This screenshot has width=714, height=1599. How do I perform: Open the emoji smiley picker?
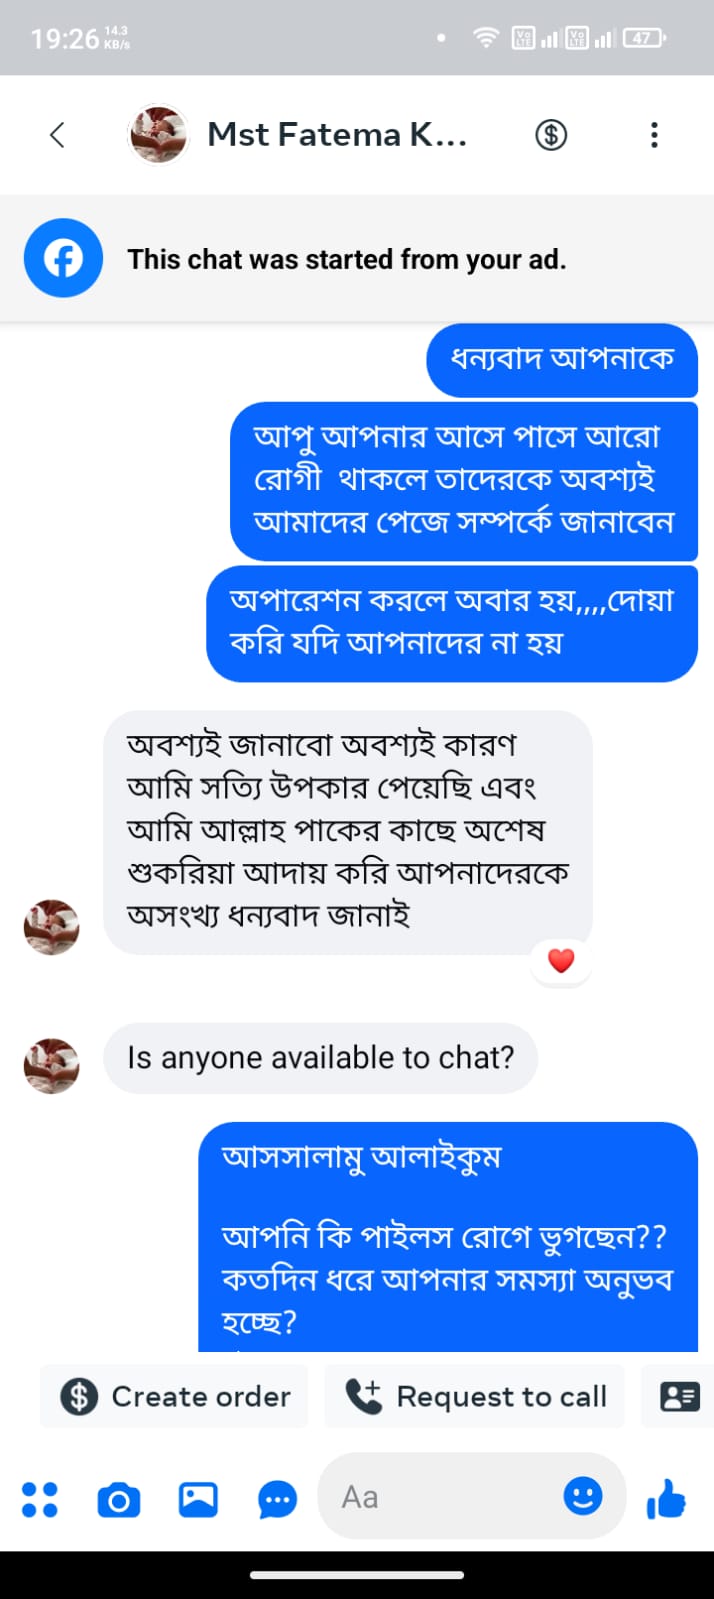(583, 1496)
